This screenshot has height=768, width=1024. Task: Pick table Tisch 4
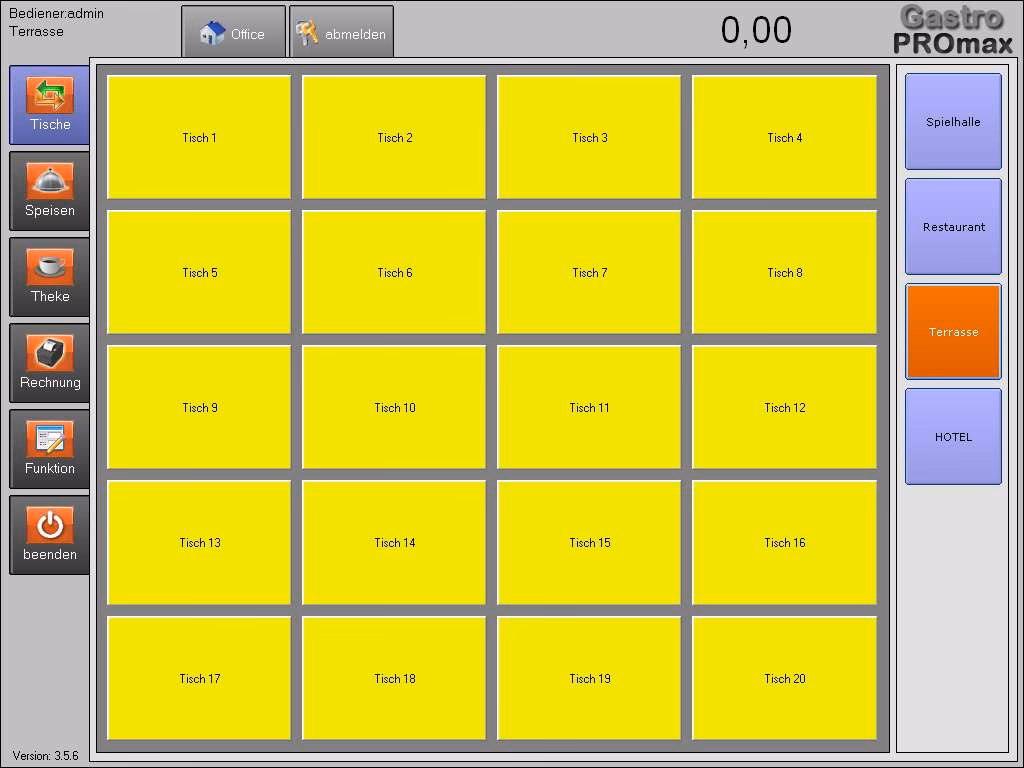point(784,138)
